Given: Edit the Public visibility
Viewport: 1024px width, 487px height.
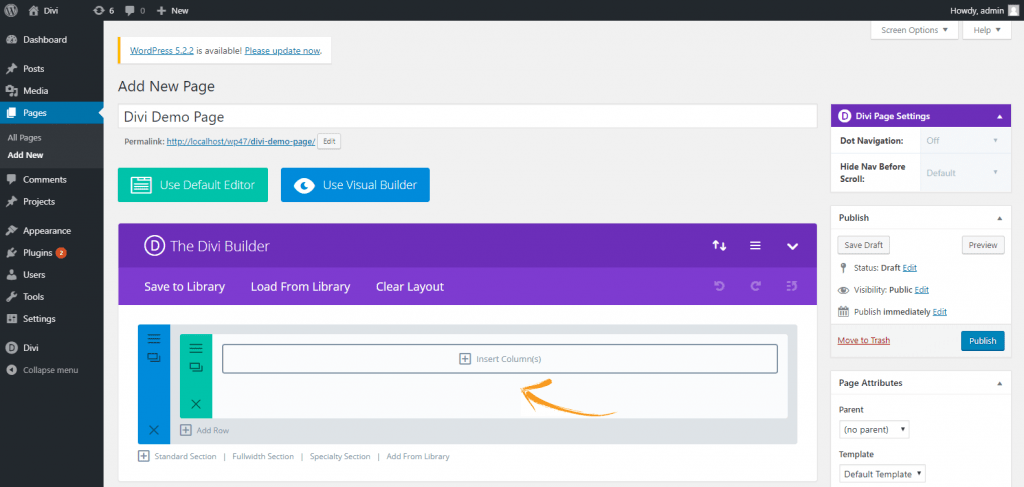Looking at the screenshot, I should [921, 290].
